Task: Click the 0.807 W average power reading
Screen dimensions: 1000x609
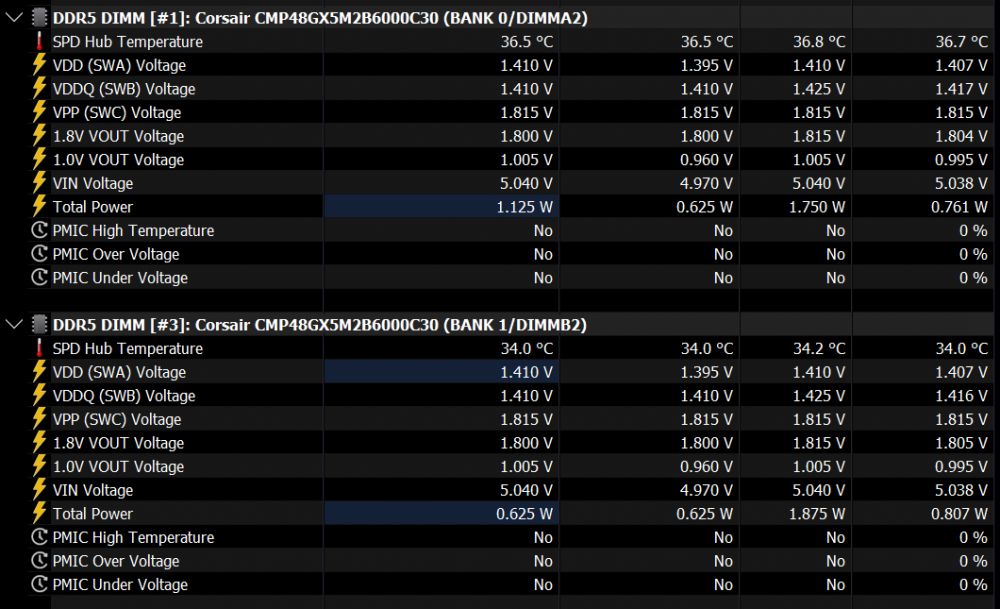Action: (959, 513)
